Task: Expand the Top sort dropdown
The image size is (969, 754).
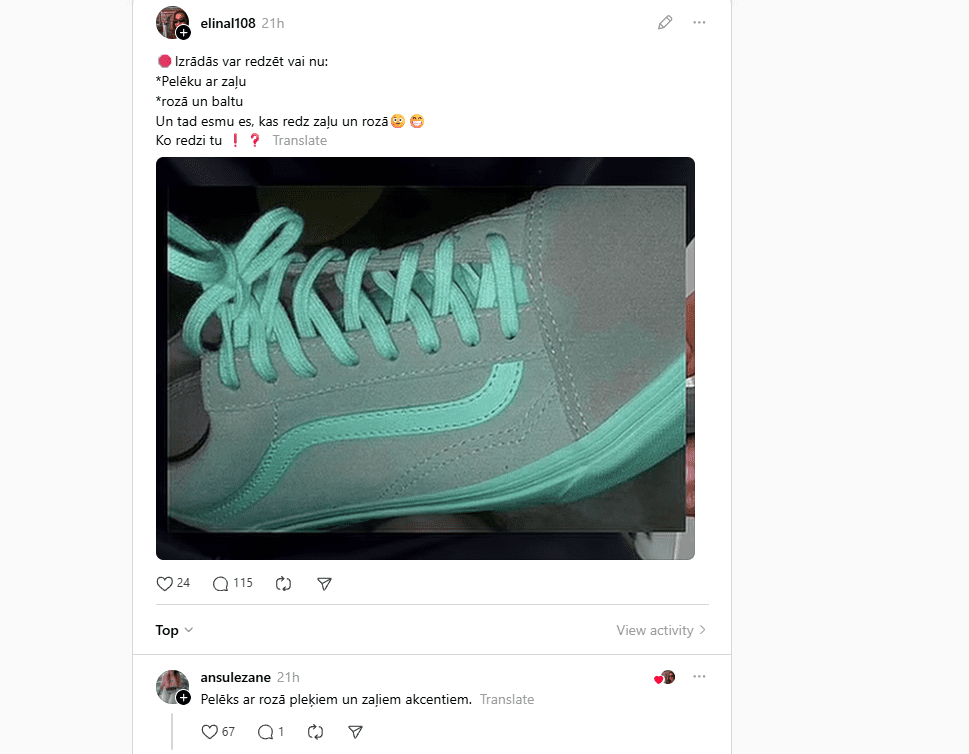Action: pyautogui.click(x=174, y=630)
